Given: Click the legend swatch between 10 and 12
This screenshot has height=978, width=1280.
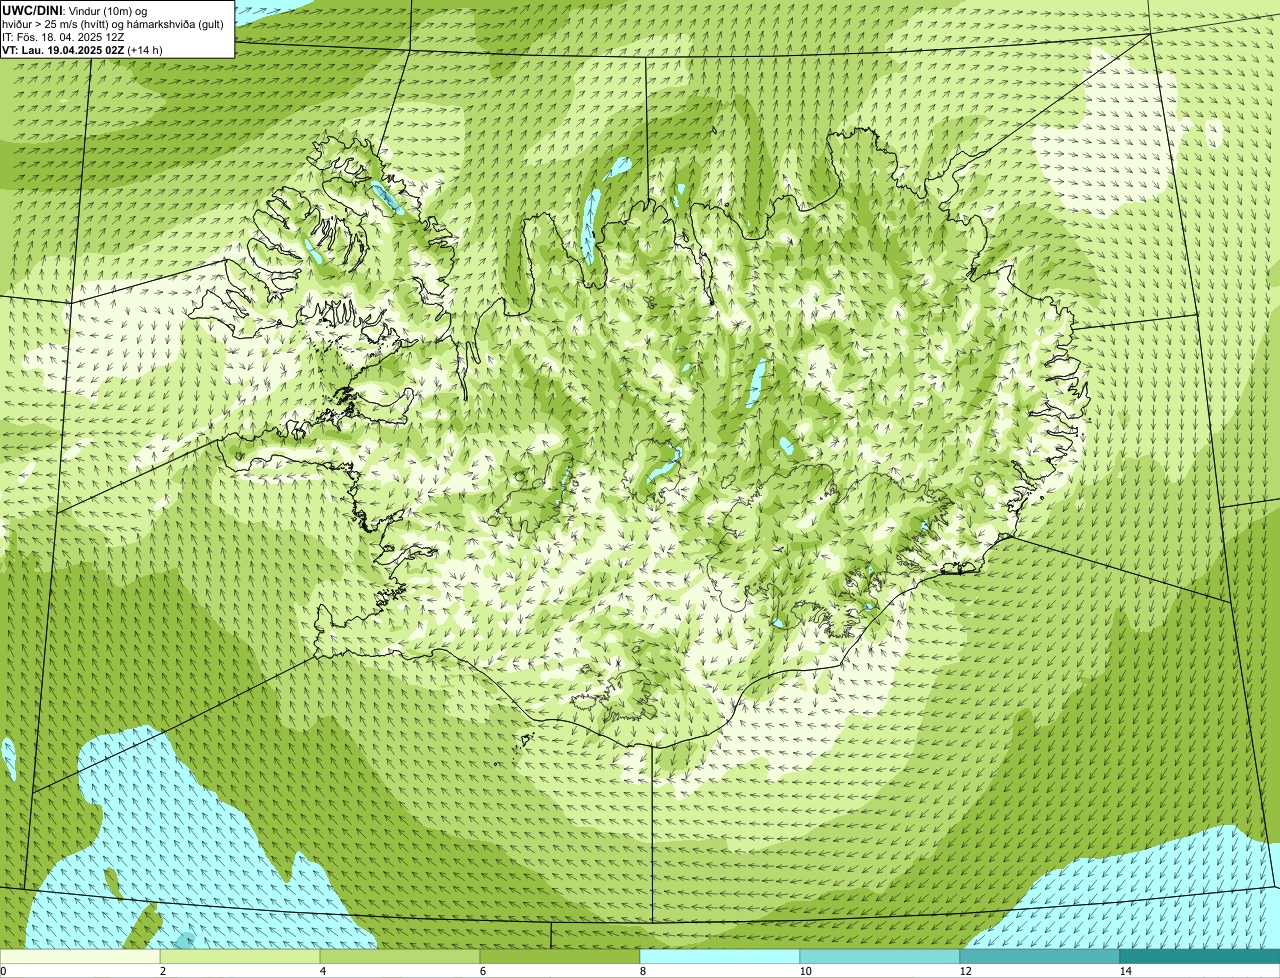Looking at the screenshot, I should pyautogui.click(x=880, y=956).
